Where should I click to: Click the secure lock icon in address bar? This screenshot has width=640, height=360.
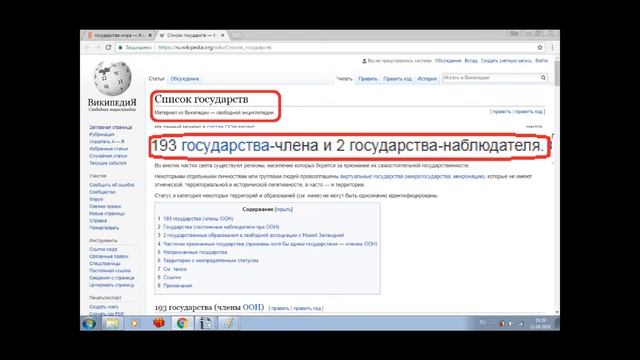pyautogui.click(x=120, y=48)
